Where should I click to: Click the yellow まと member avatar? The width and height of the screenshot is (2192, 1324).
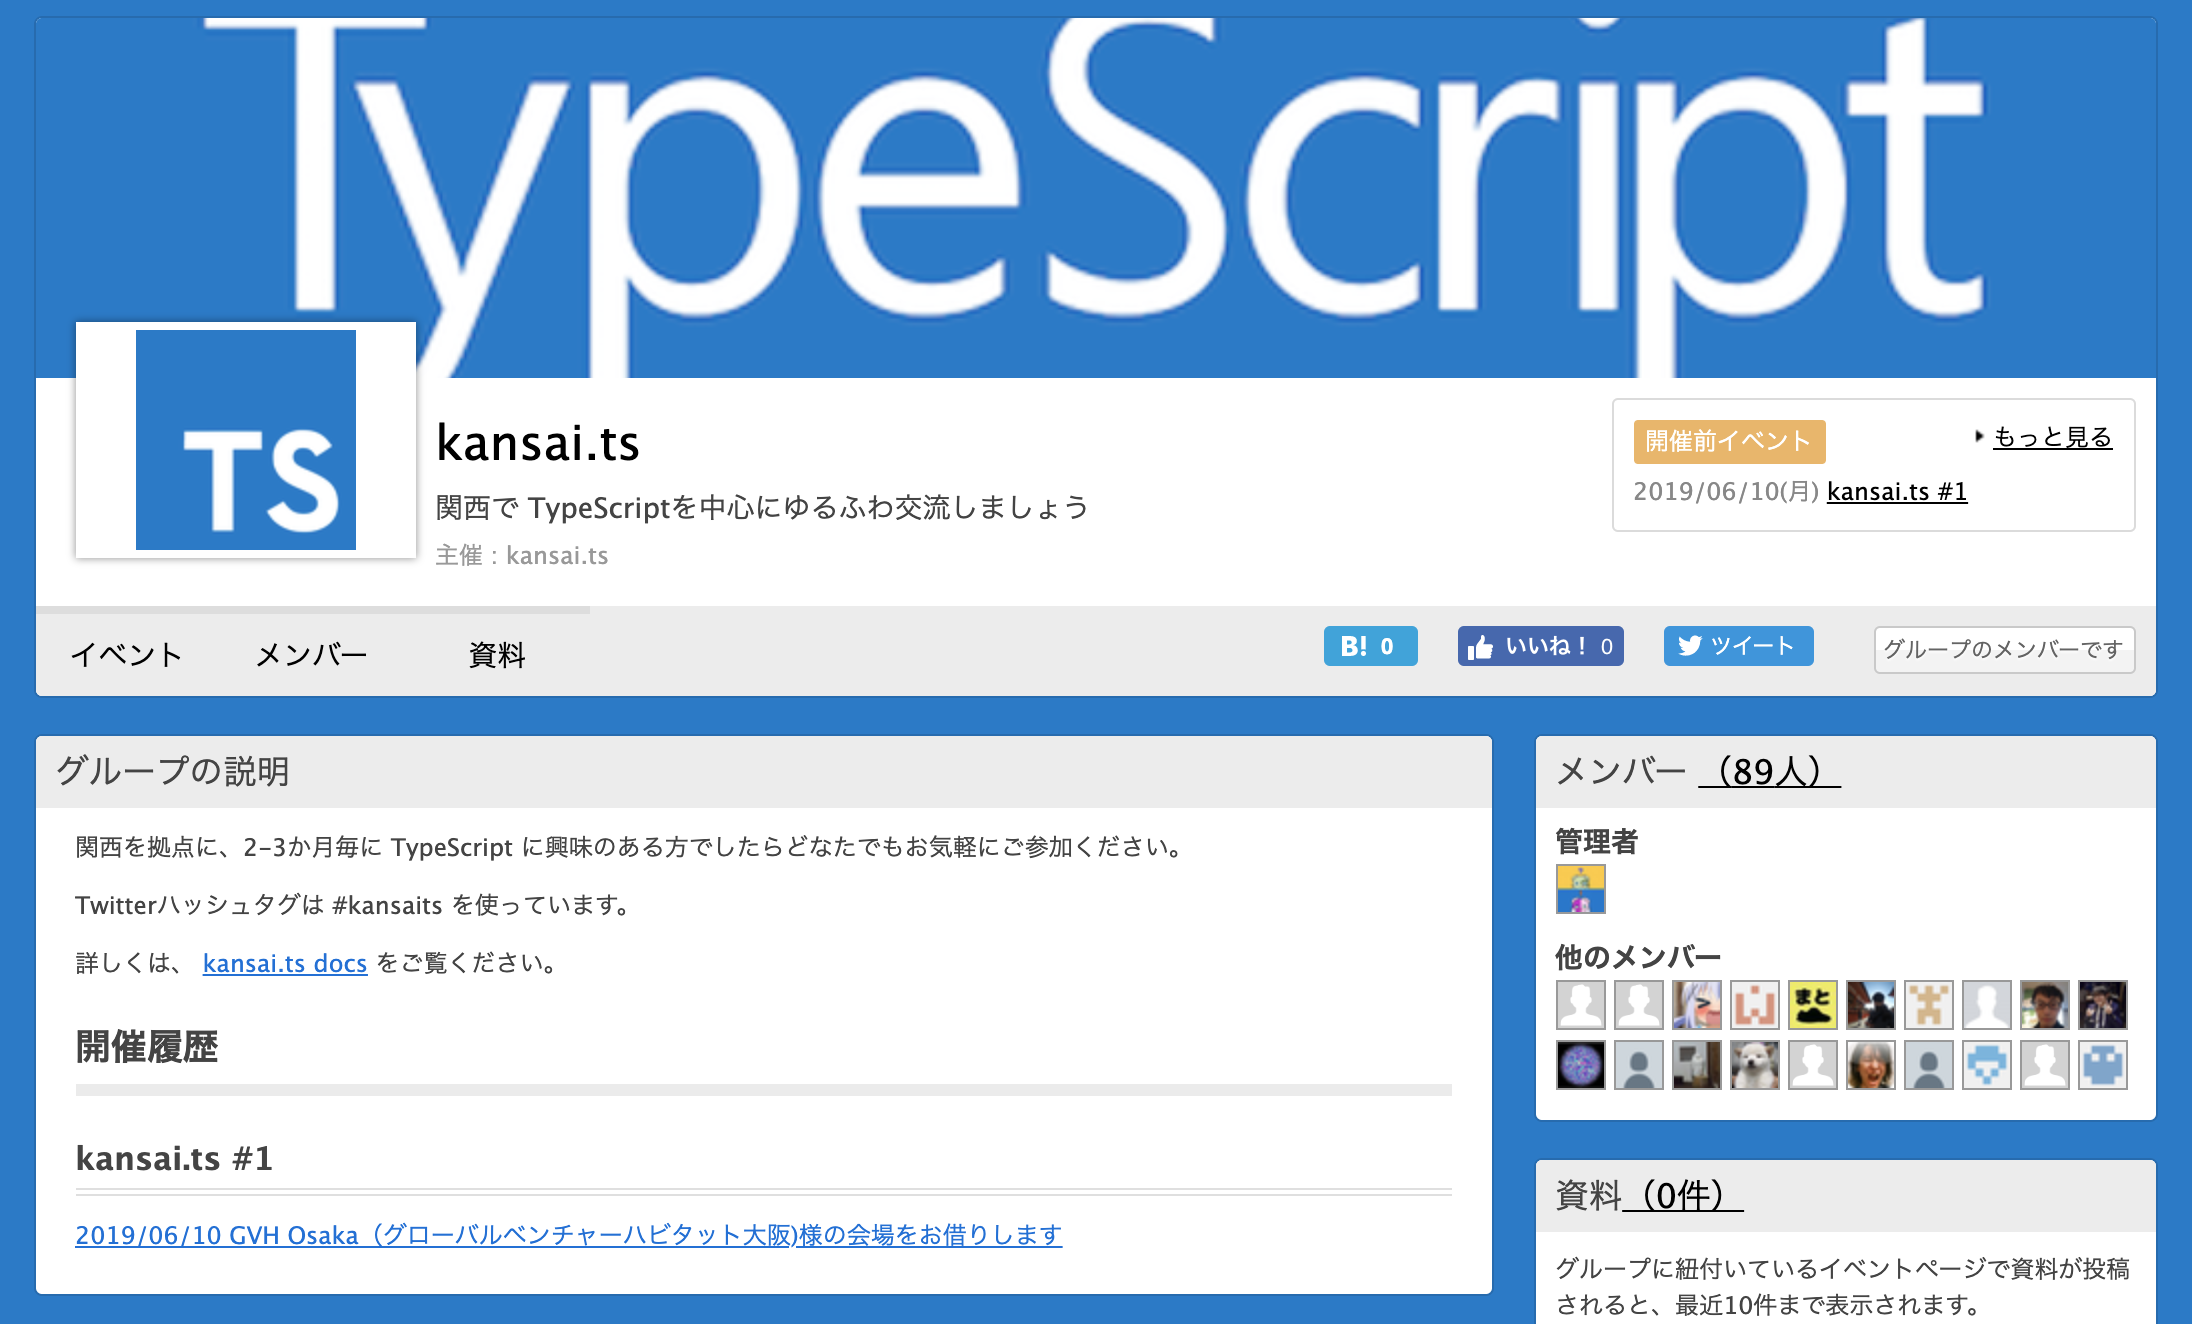coord(1812,1005)
